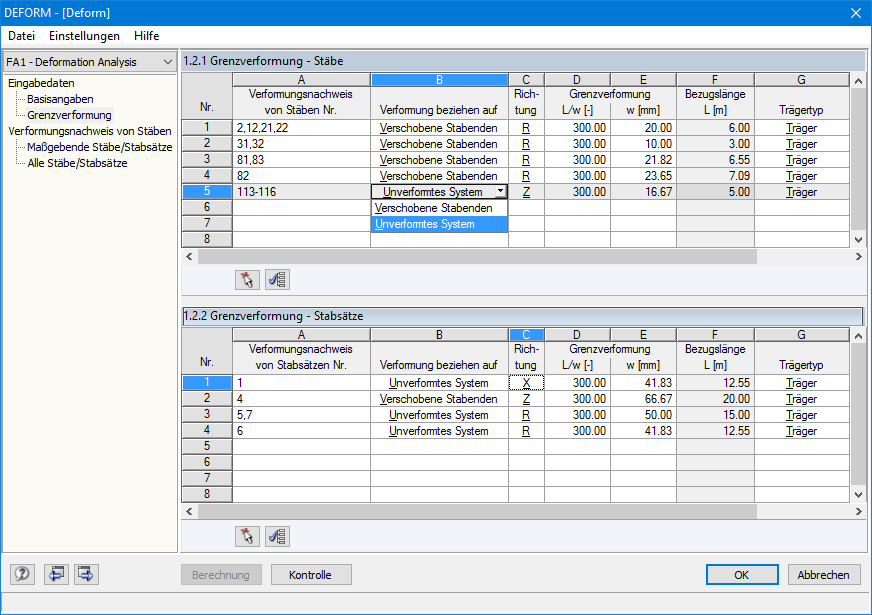Jump to previous table via left arrow icon
Viewport: 872px width, 615px height.
point(58,574)
